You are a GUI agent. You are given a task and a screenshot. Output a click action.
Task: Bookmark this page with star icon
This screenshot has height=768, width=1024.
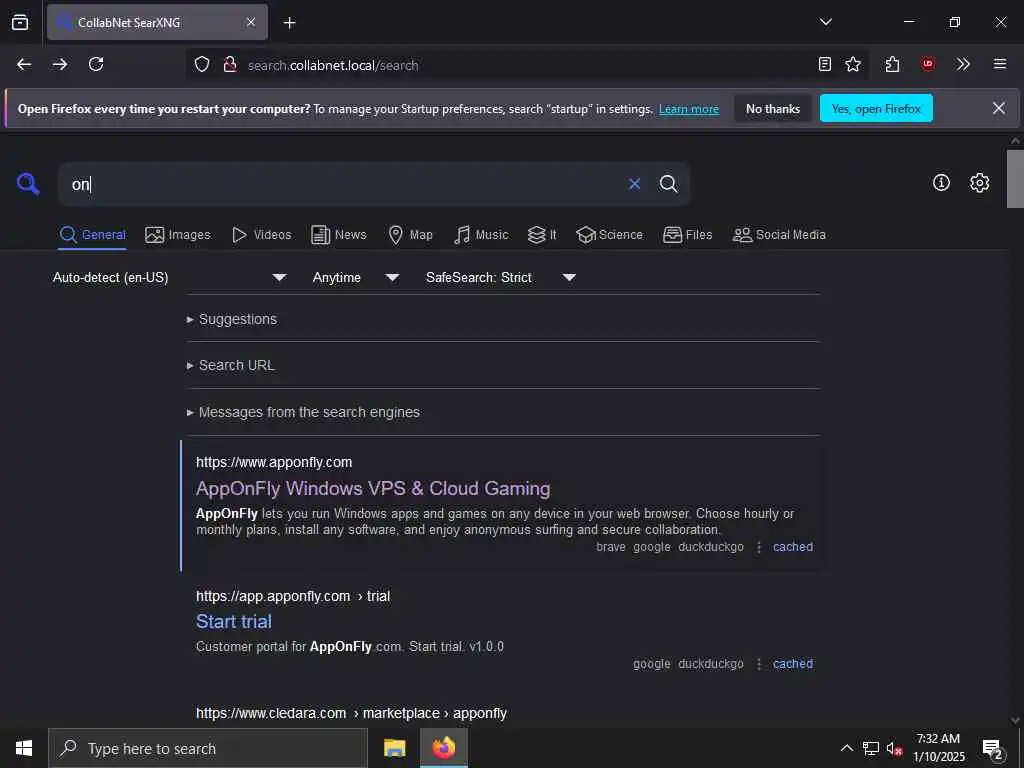click(853, 64)
